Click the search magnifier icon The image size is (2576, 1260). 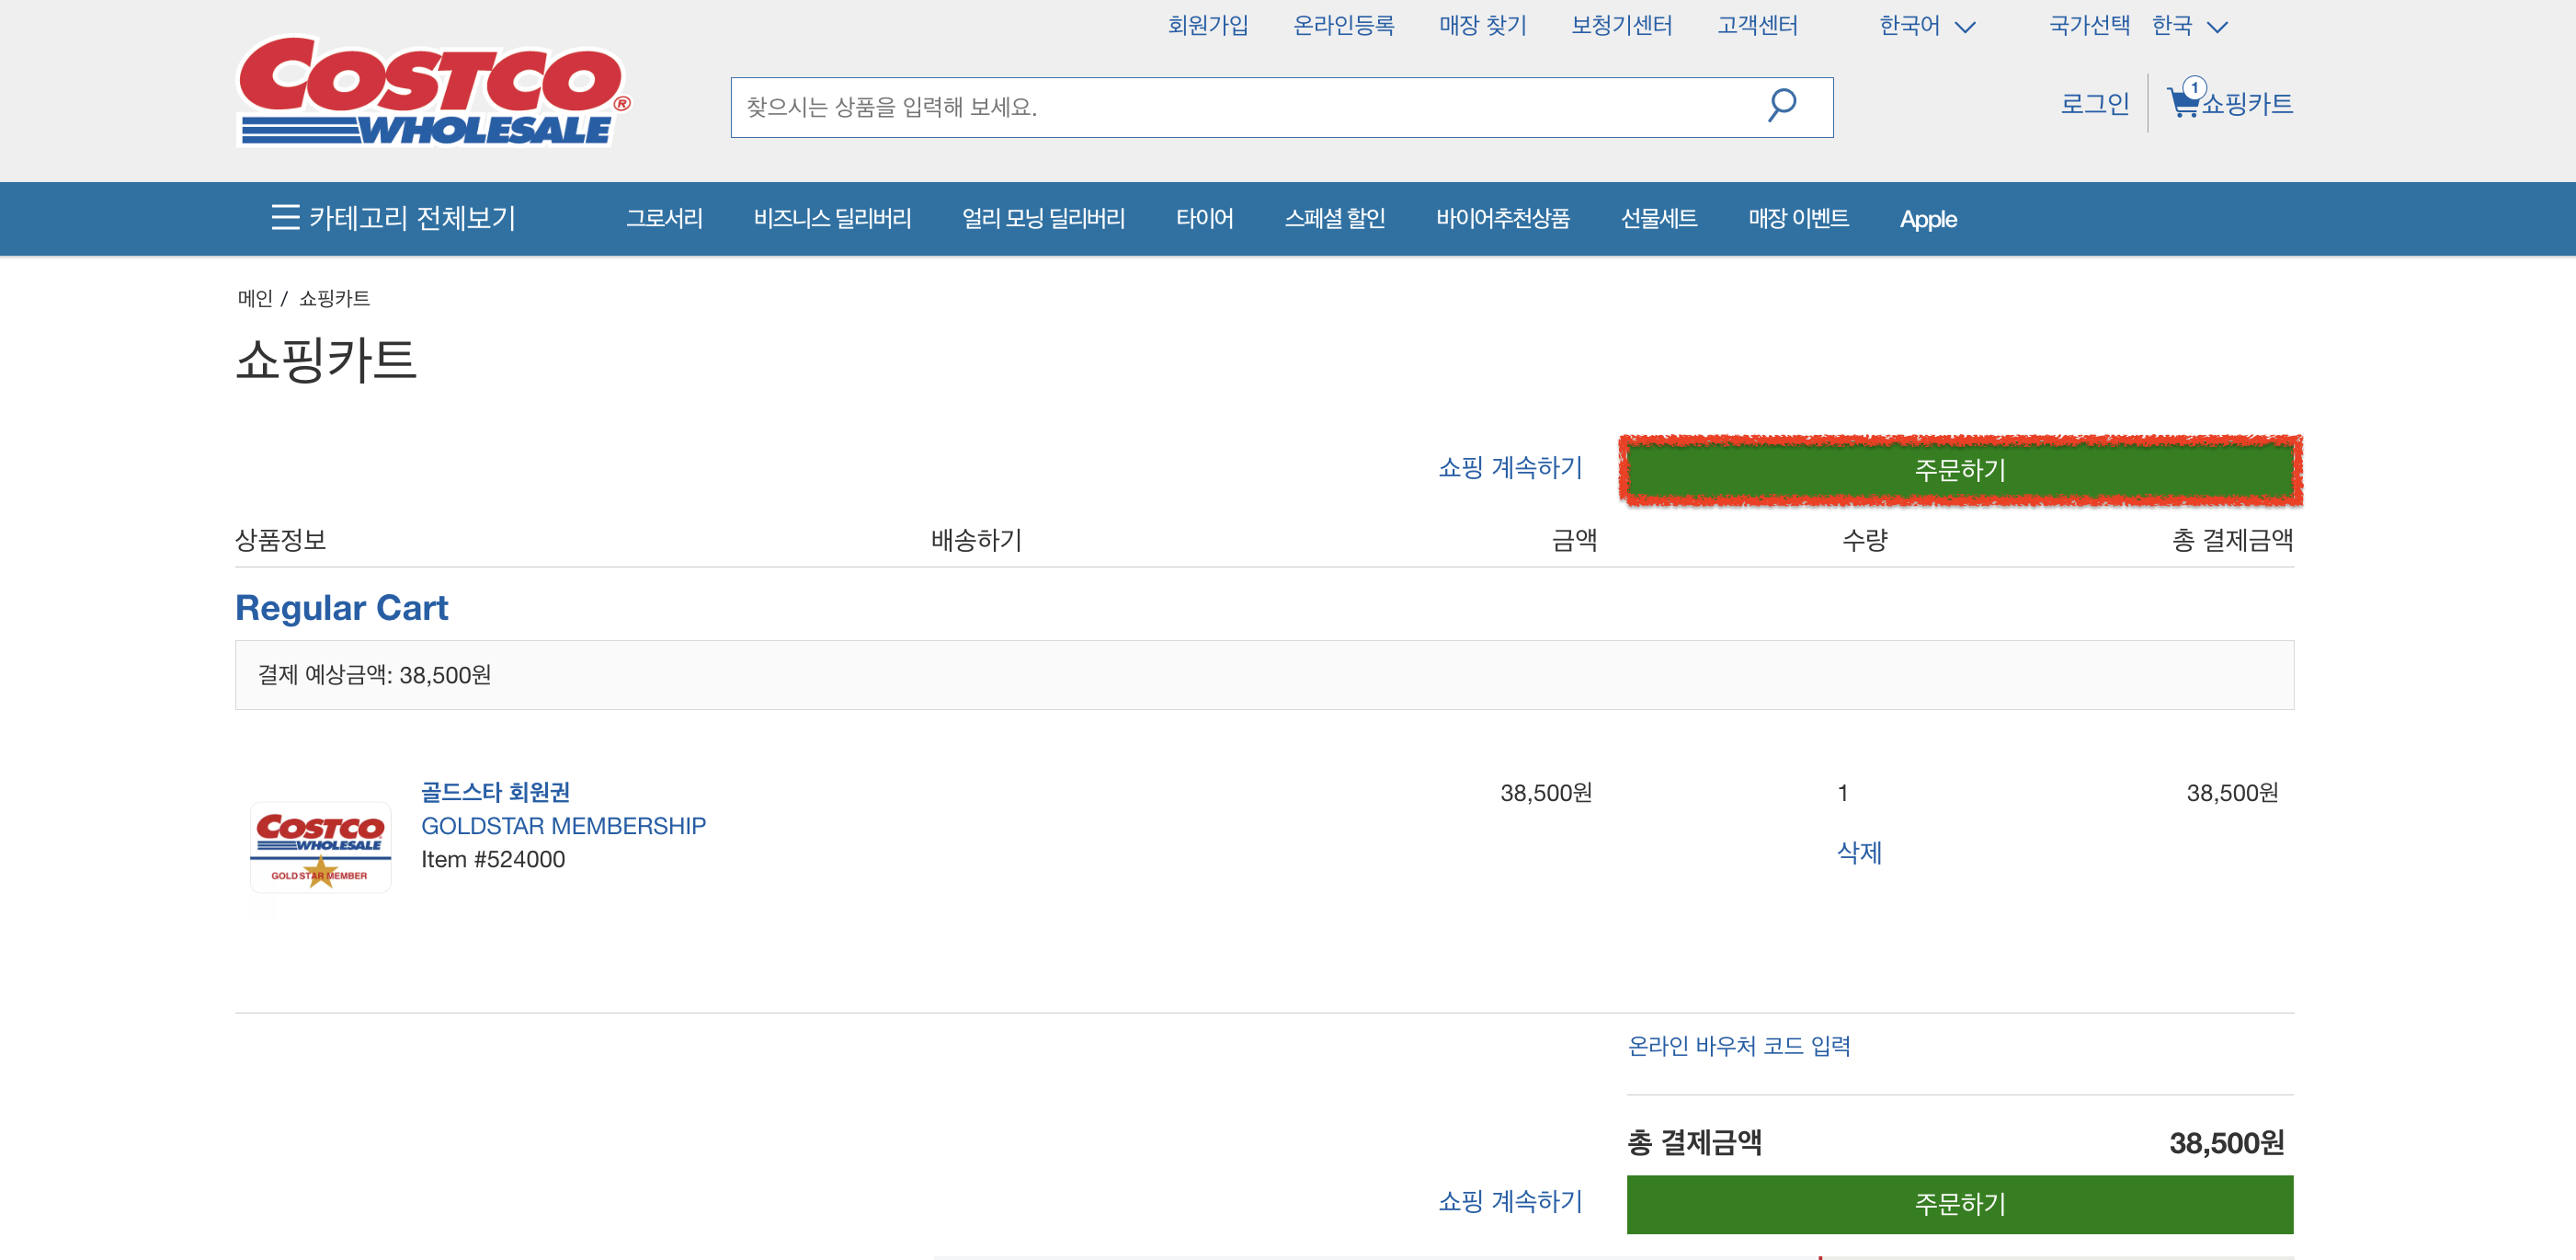point(1783,104)
